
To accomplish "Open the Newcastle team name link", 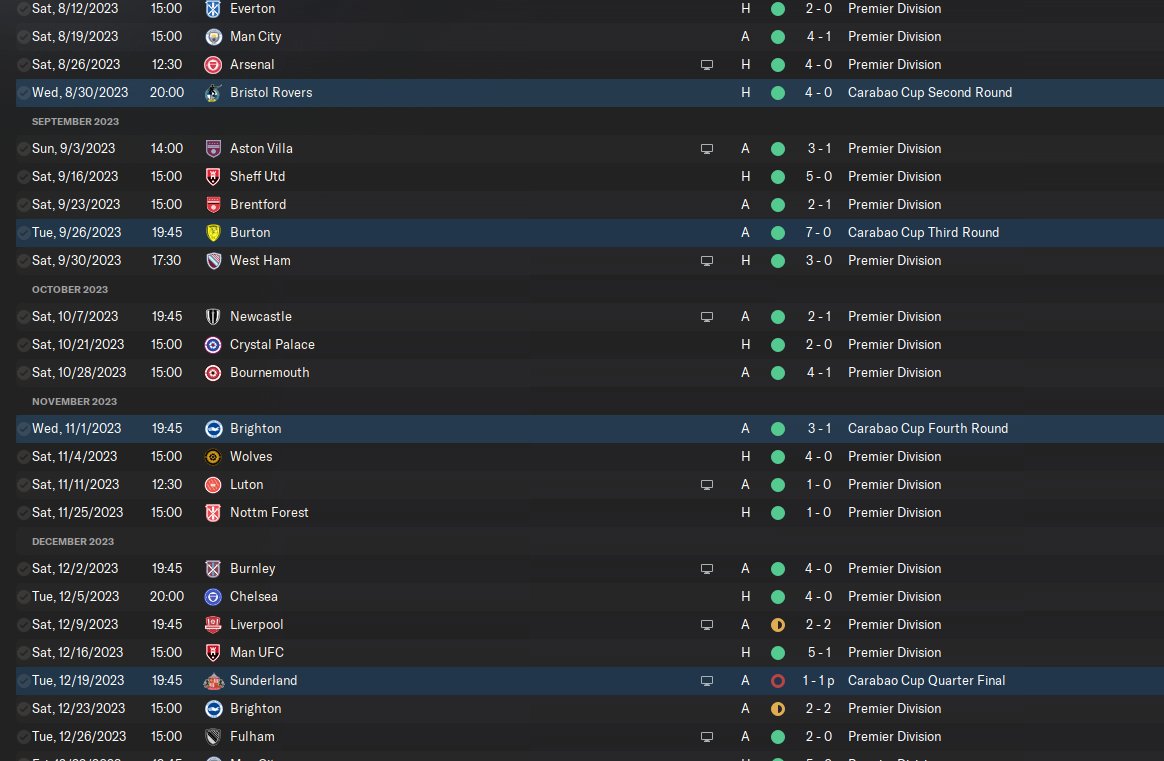I will 260,316.
